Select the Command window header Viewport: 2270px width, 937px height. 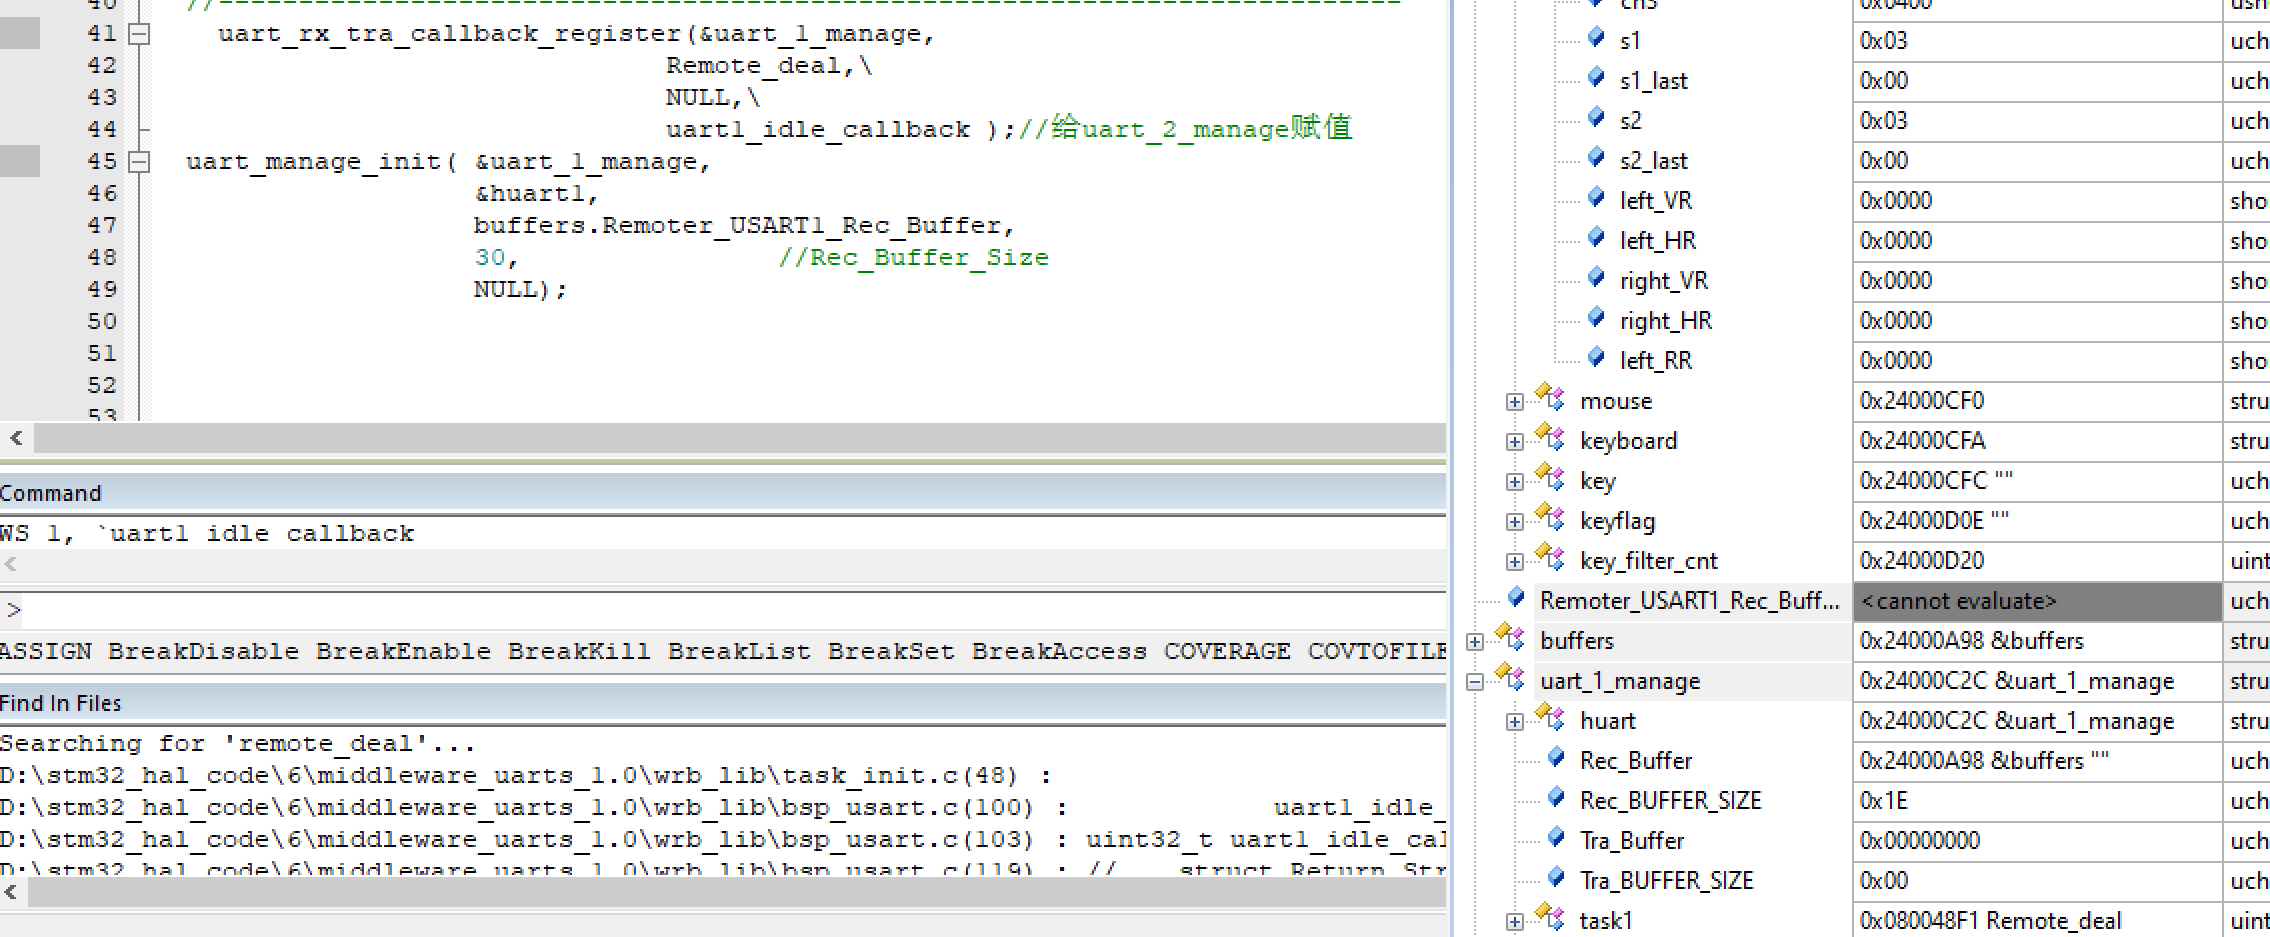51,492
